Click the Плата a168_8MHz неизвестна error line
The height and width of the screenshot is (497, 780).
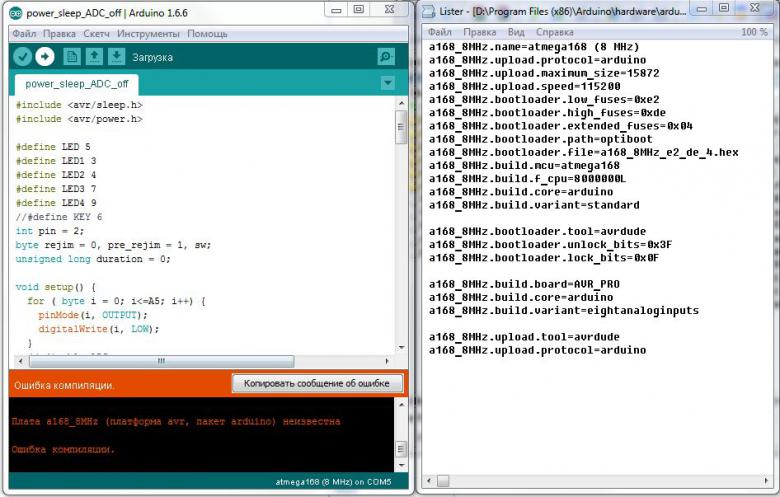[x=176, y=421]
